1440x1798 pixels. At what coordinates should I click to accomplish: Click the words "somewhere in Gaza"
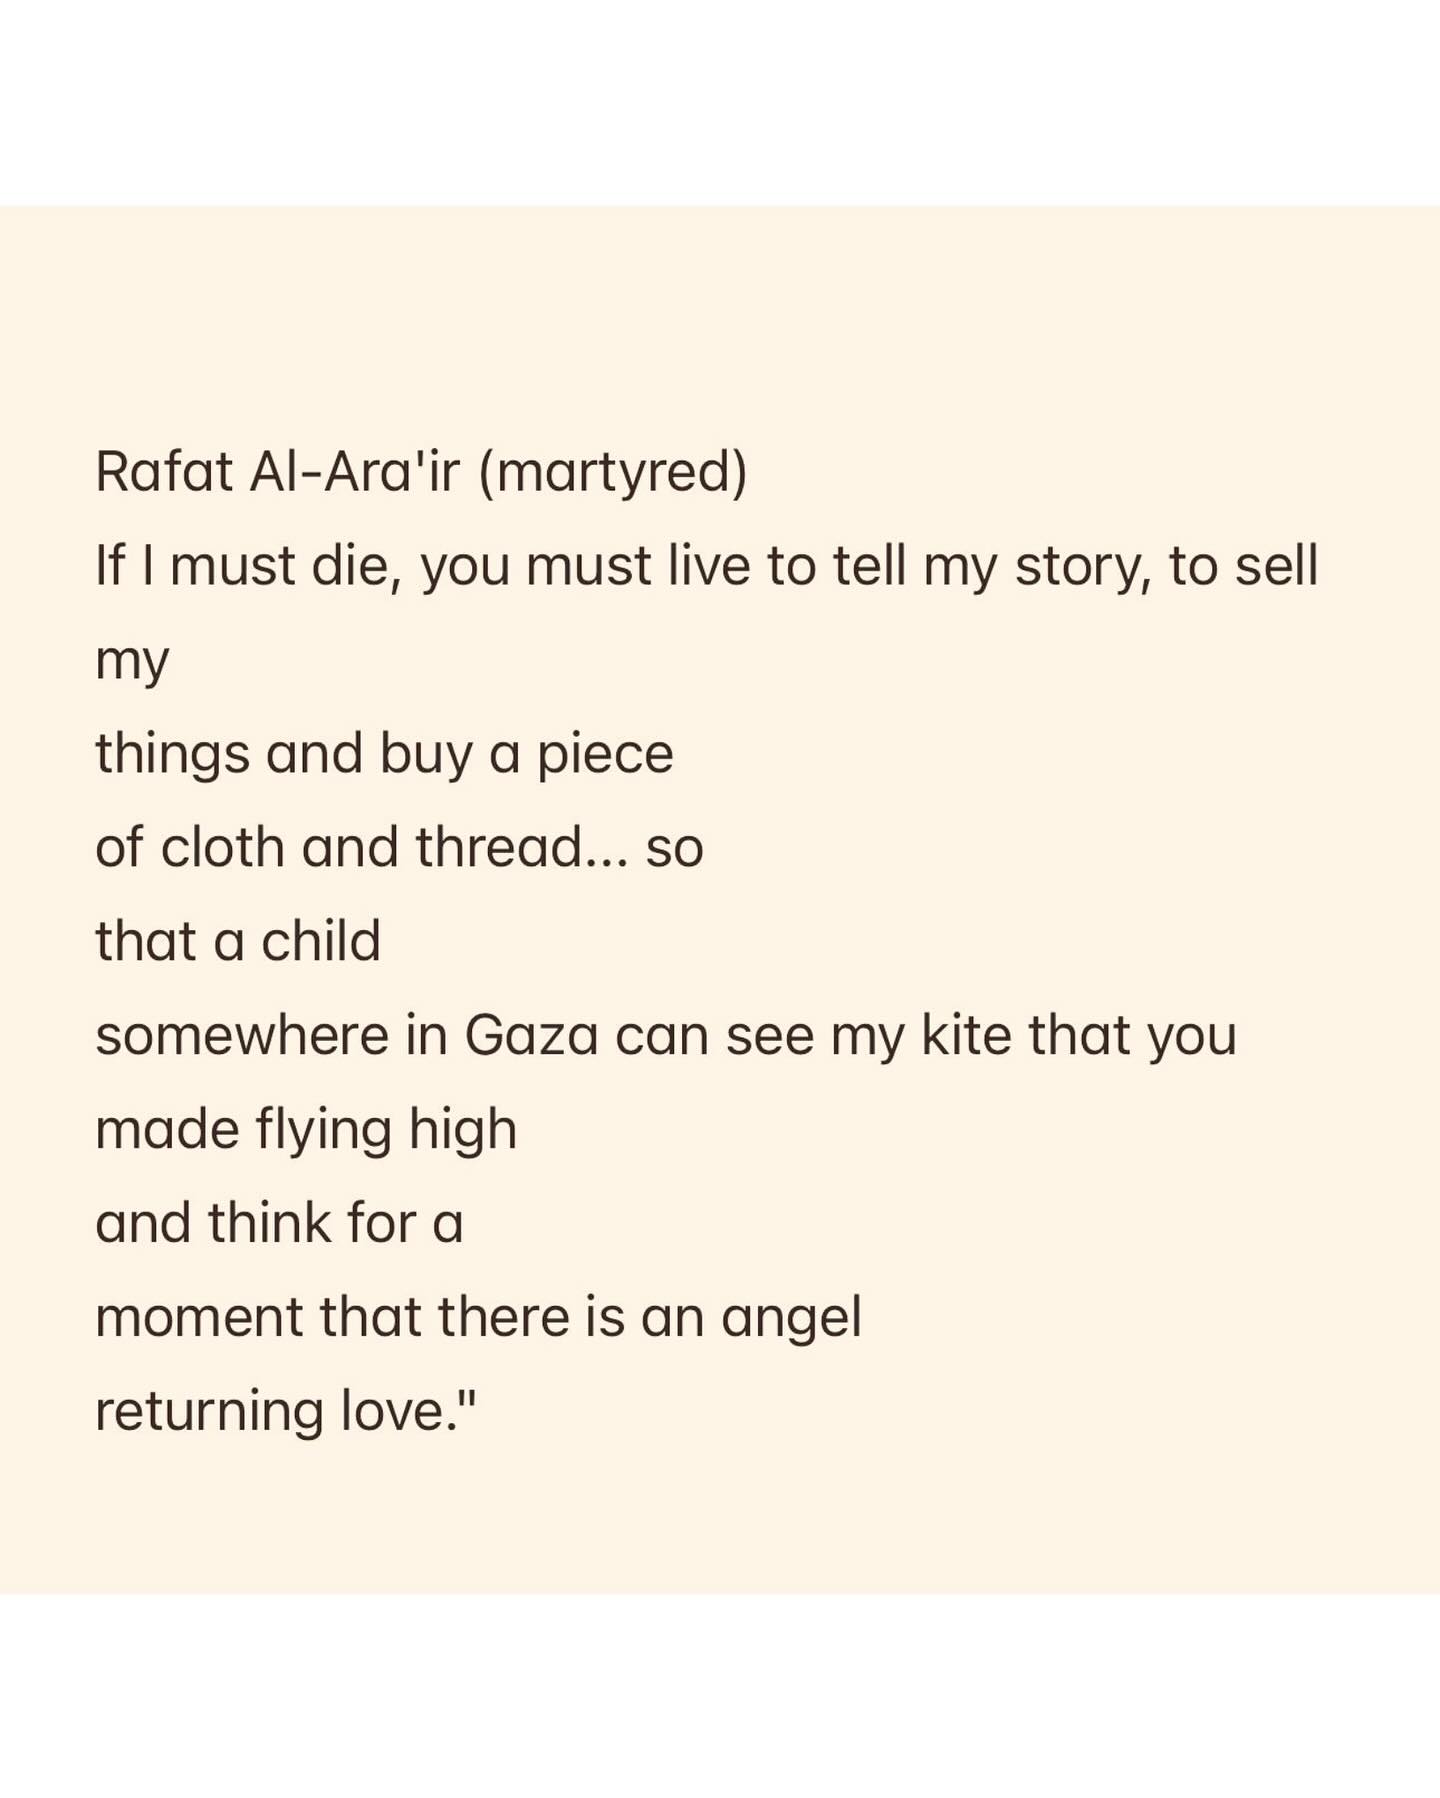(x=346, y=1035)
